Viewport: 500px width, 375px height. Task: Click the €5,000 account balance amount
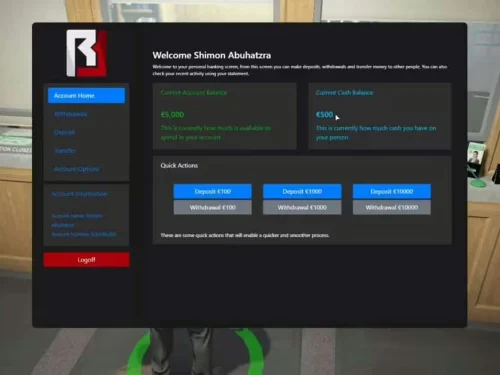tap(172, 115)
